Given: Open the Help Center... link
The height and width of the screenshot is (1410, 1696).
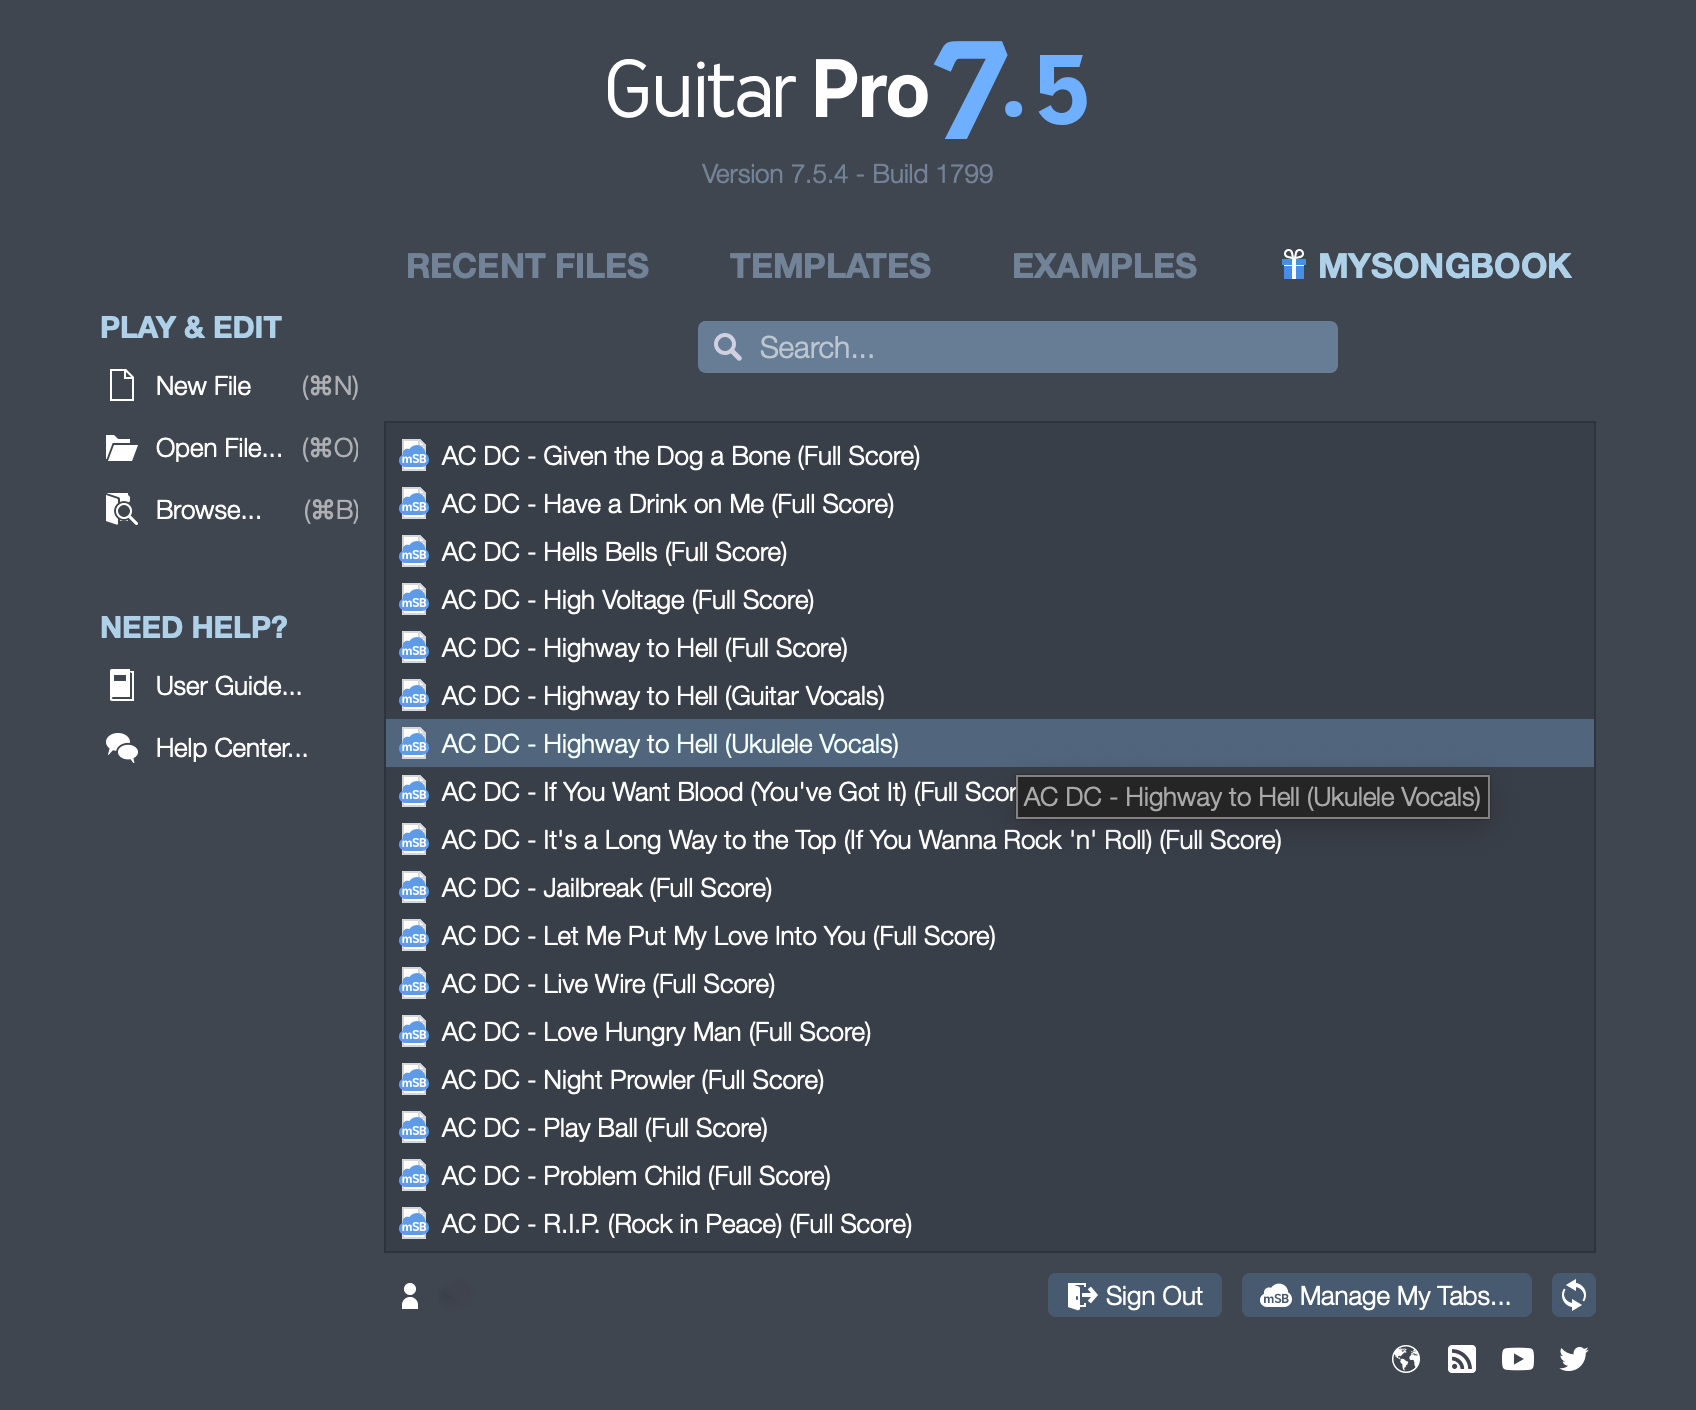Looking at the screenshot, I should click(232, 748).
